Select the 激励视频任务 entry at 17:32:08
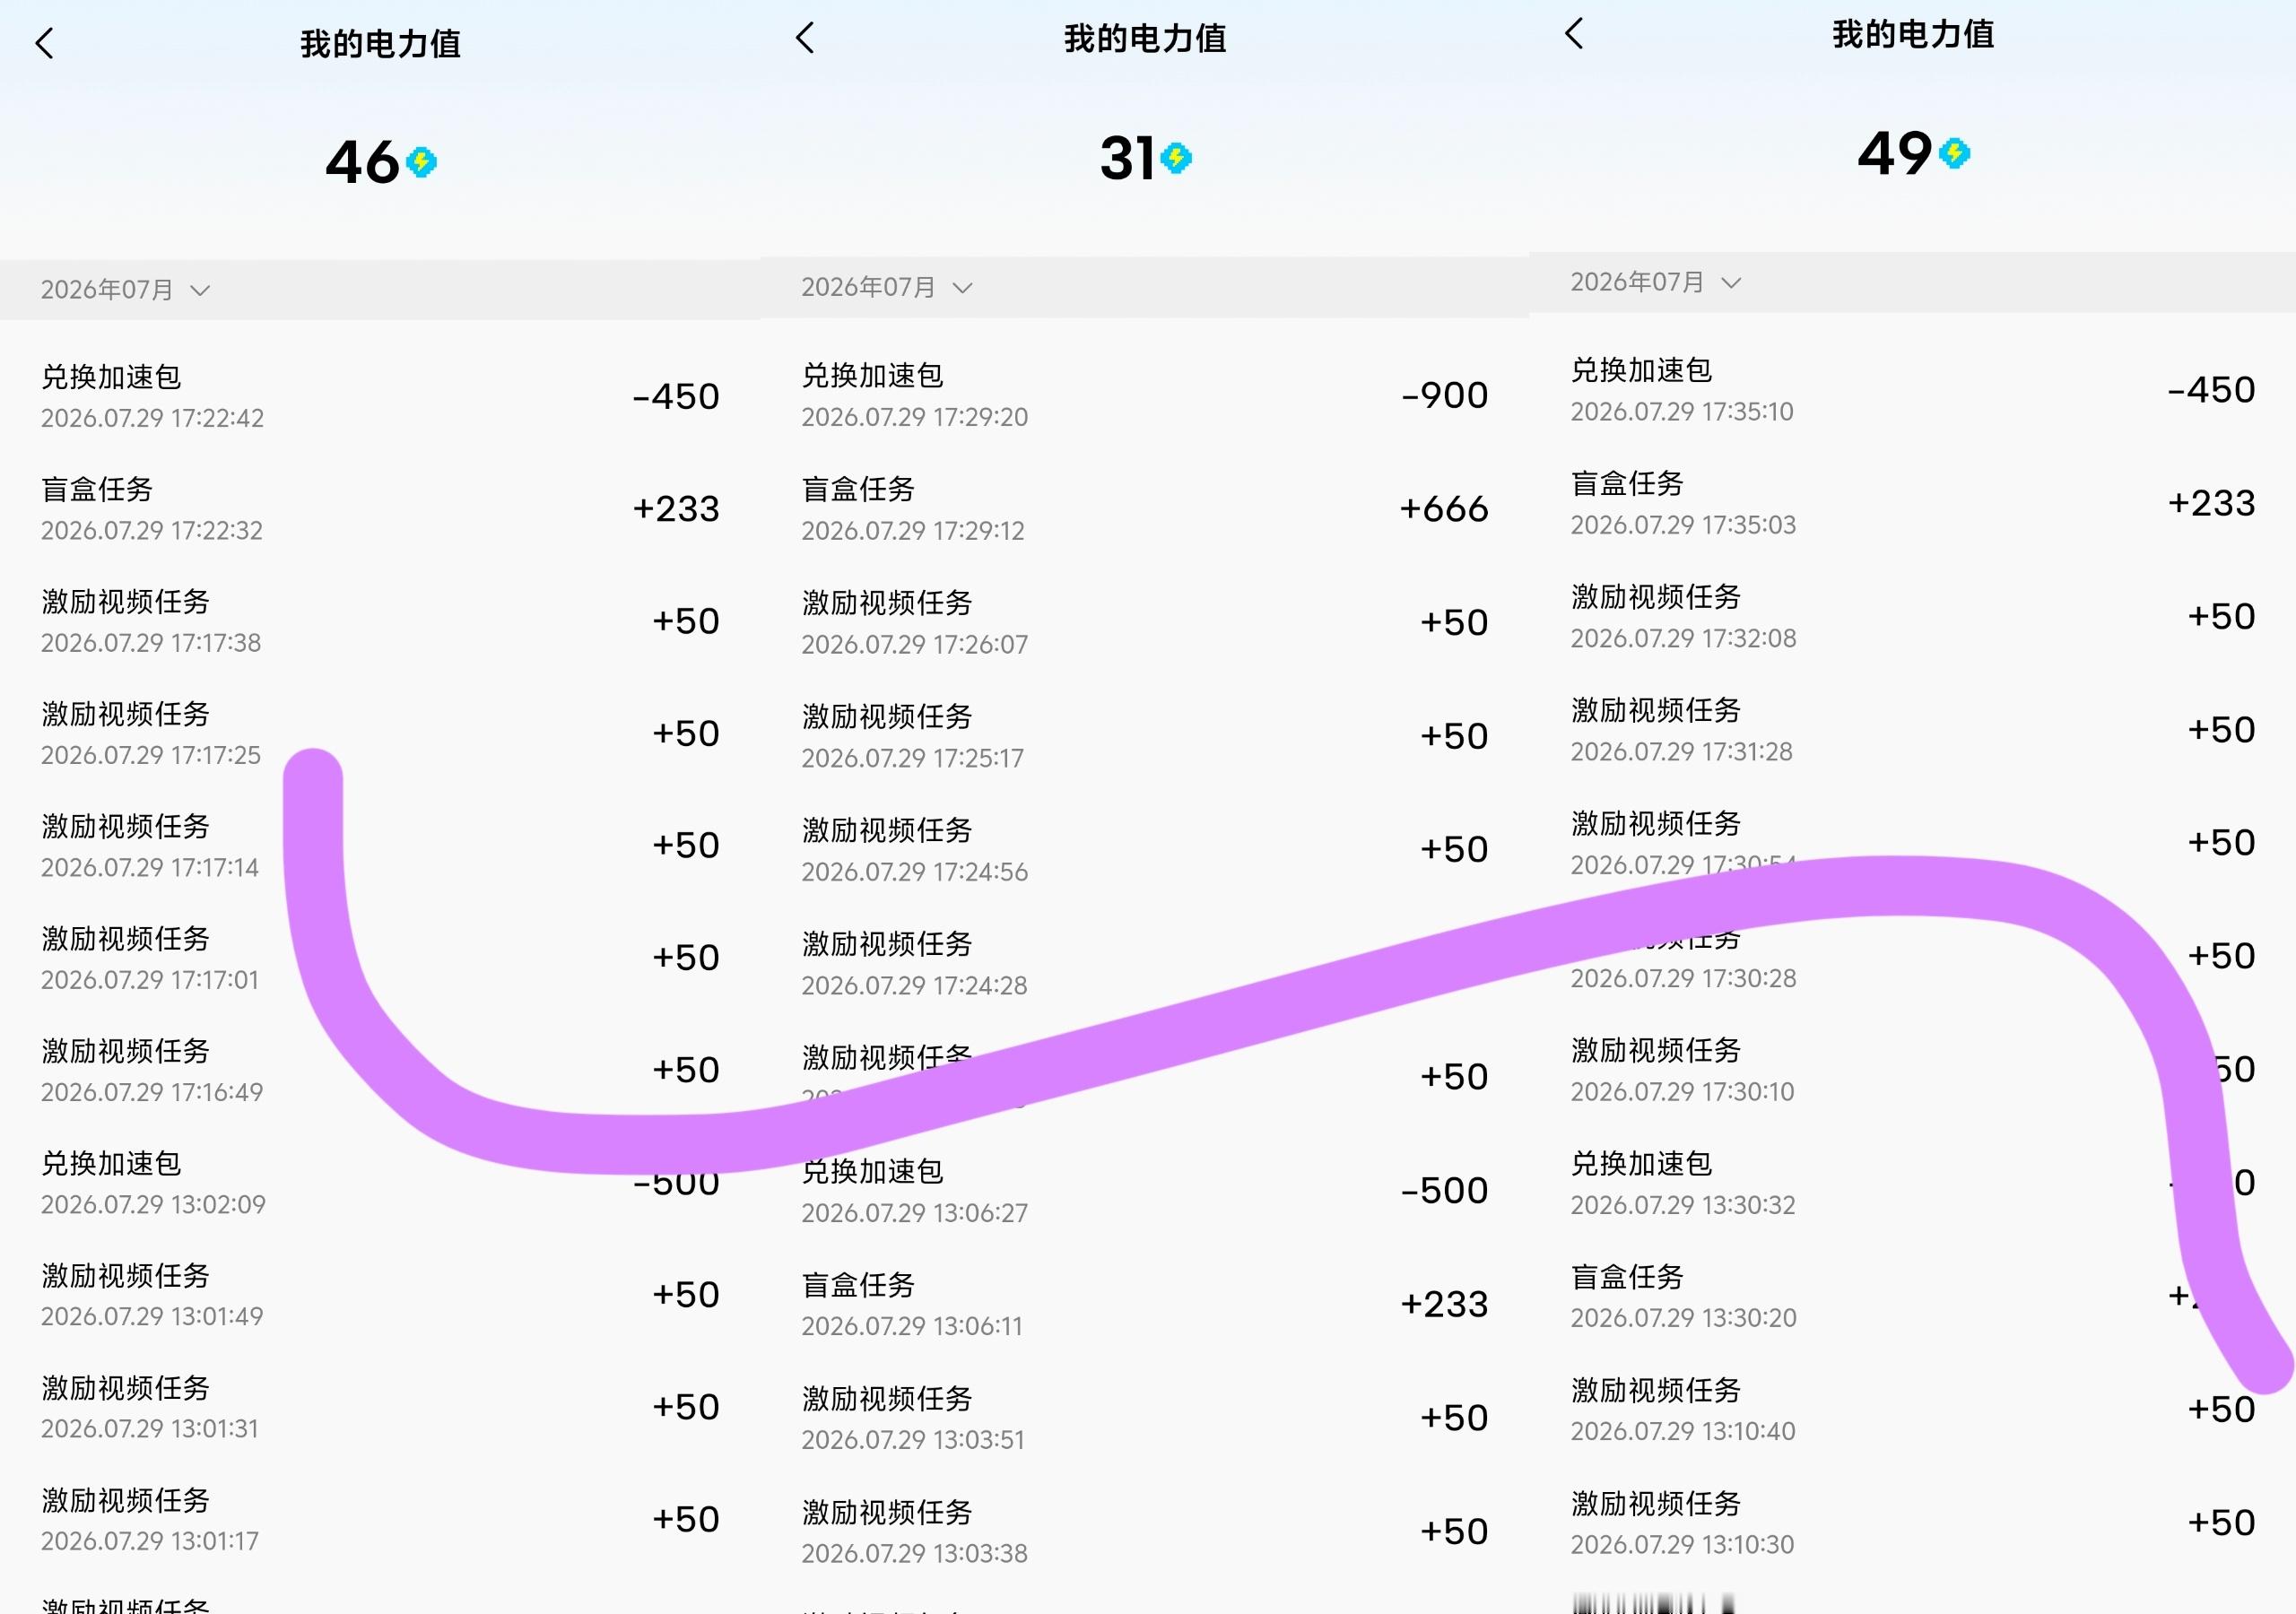The width and height of the screenshot is (2296, 1614). point(1913,617)
